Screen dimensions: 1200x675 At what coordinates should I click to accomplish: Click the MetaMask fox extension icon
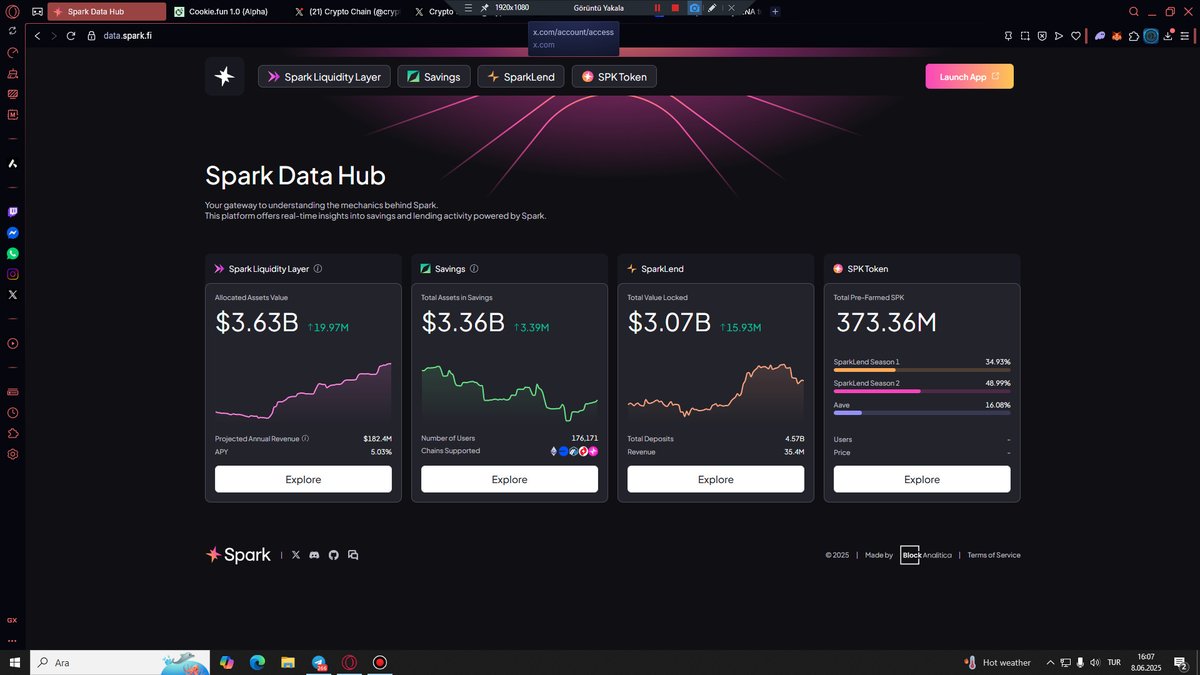(x=1117, y=35)
